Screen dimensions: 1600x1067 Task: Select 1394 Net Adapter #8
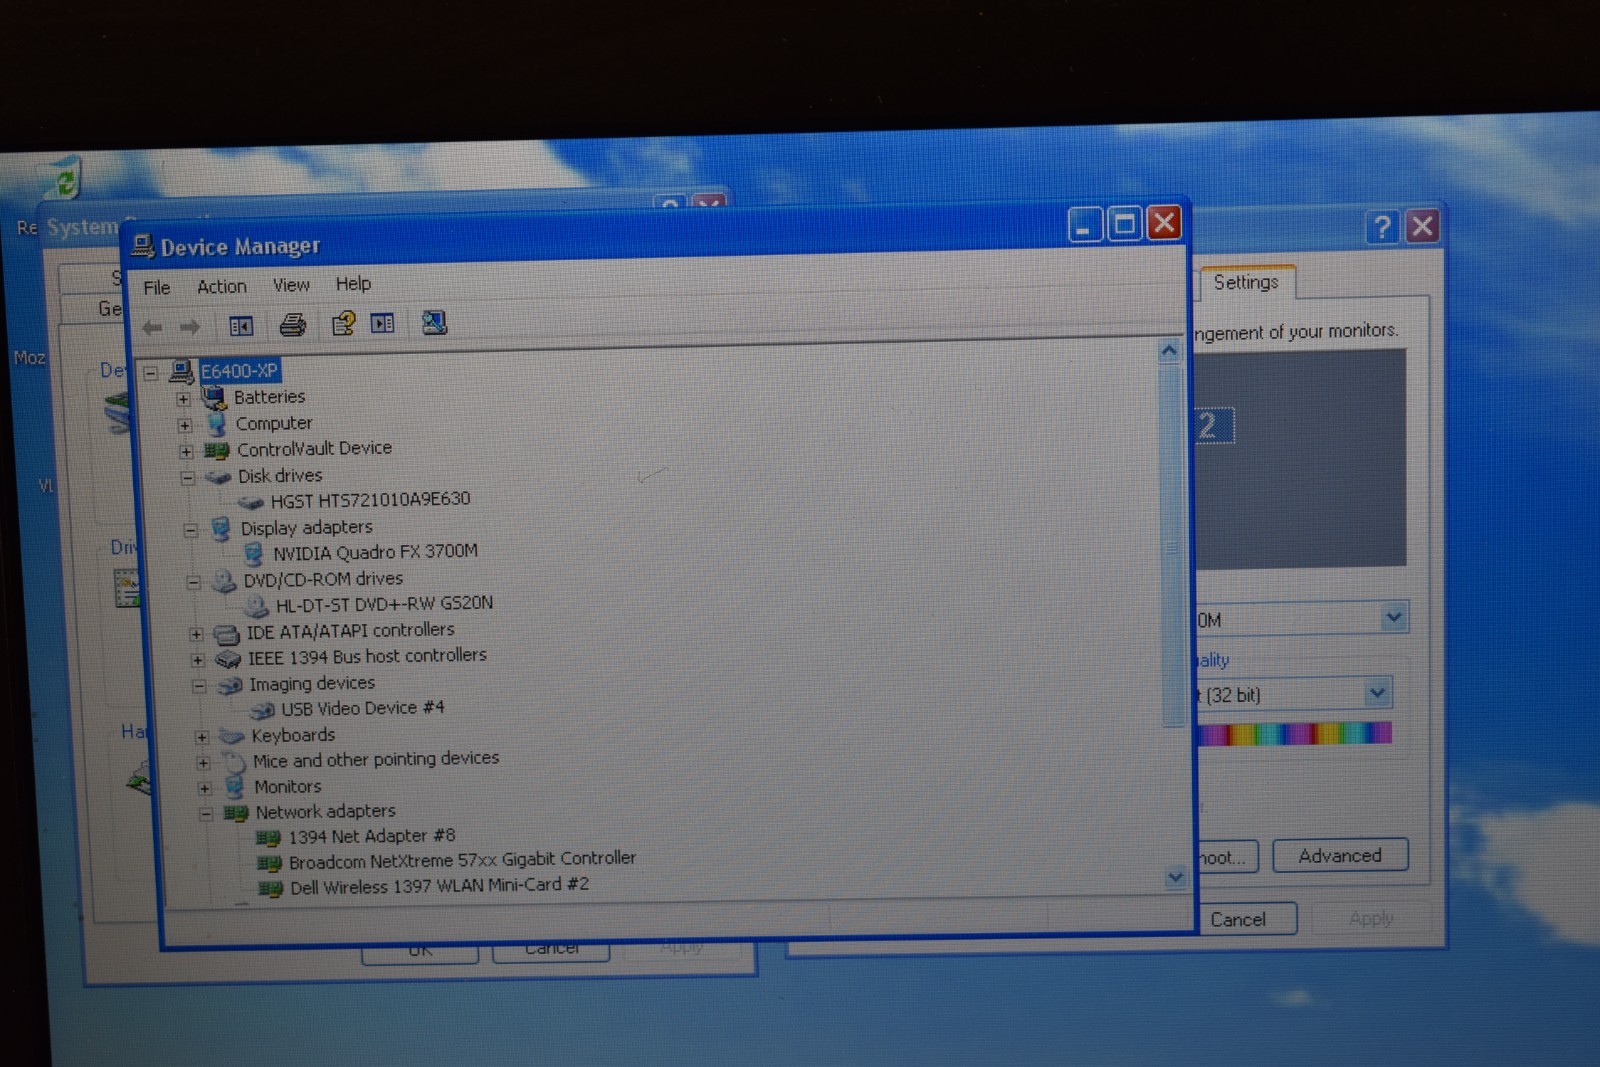click(371, 836)
